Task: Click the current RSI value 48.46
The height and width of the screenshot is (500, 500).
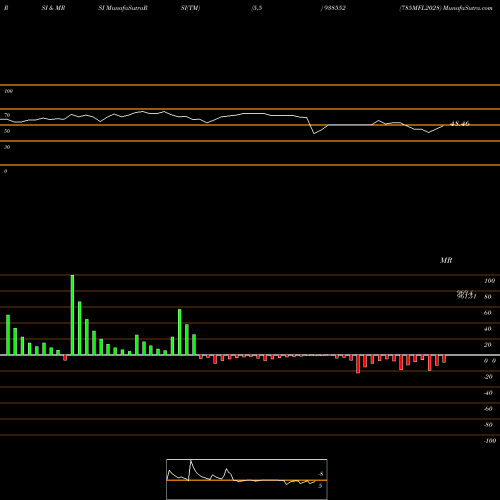Action: tap(460, 124)
